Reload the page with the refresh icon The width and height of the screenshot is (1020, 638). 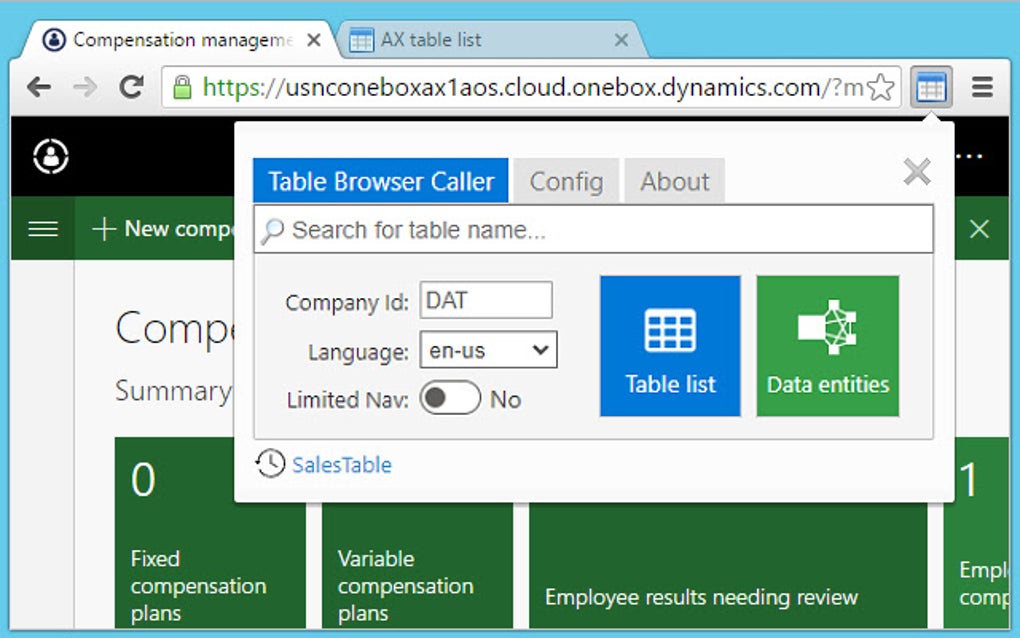[x=131, y=86]
